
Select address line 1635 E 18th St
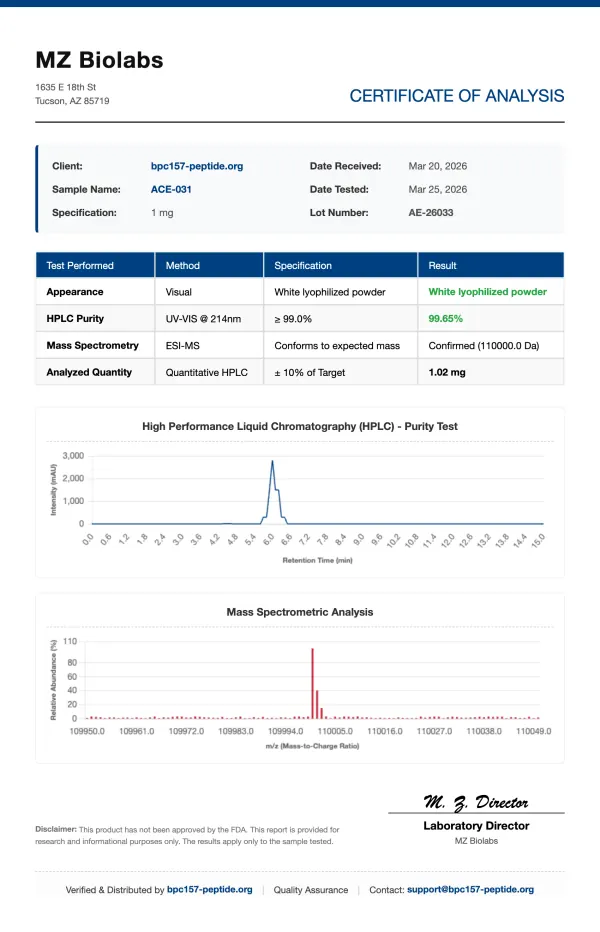tap(65, 87)
